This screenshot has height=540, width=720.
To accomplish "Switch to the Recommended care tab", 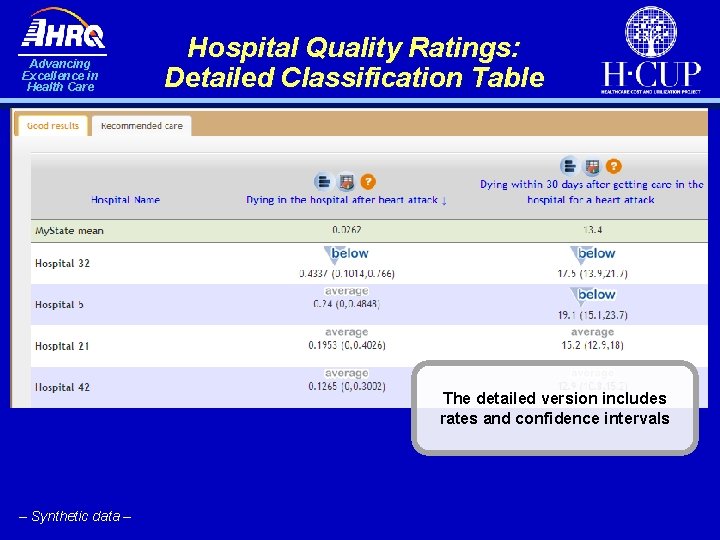I will point(141,125).
